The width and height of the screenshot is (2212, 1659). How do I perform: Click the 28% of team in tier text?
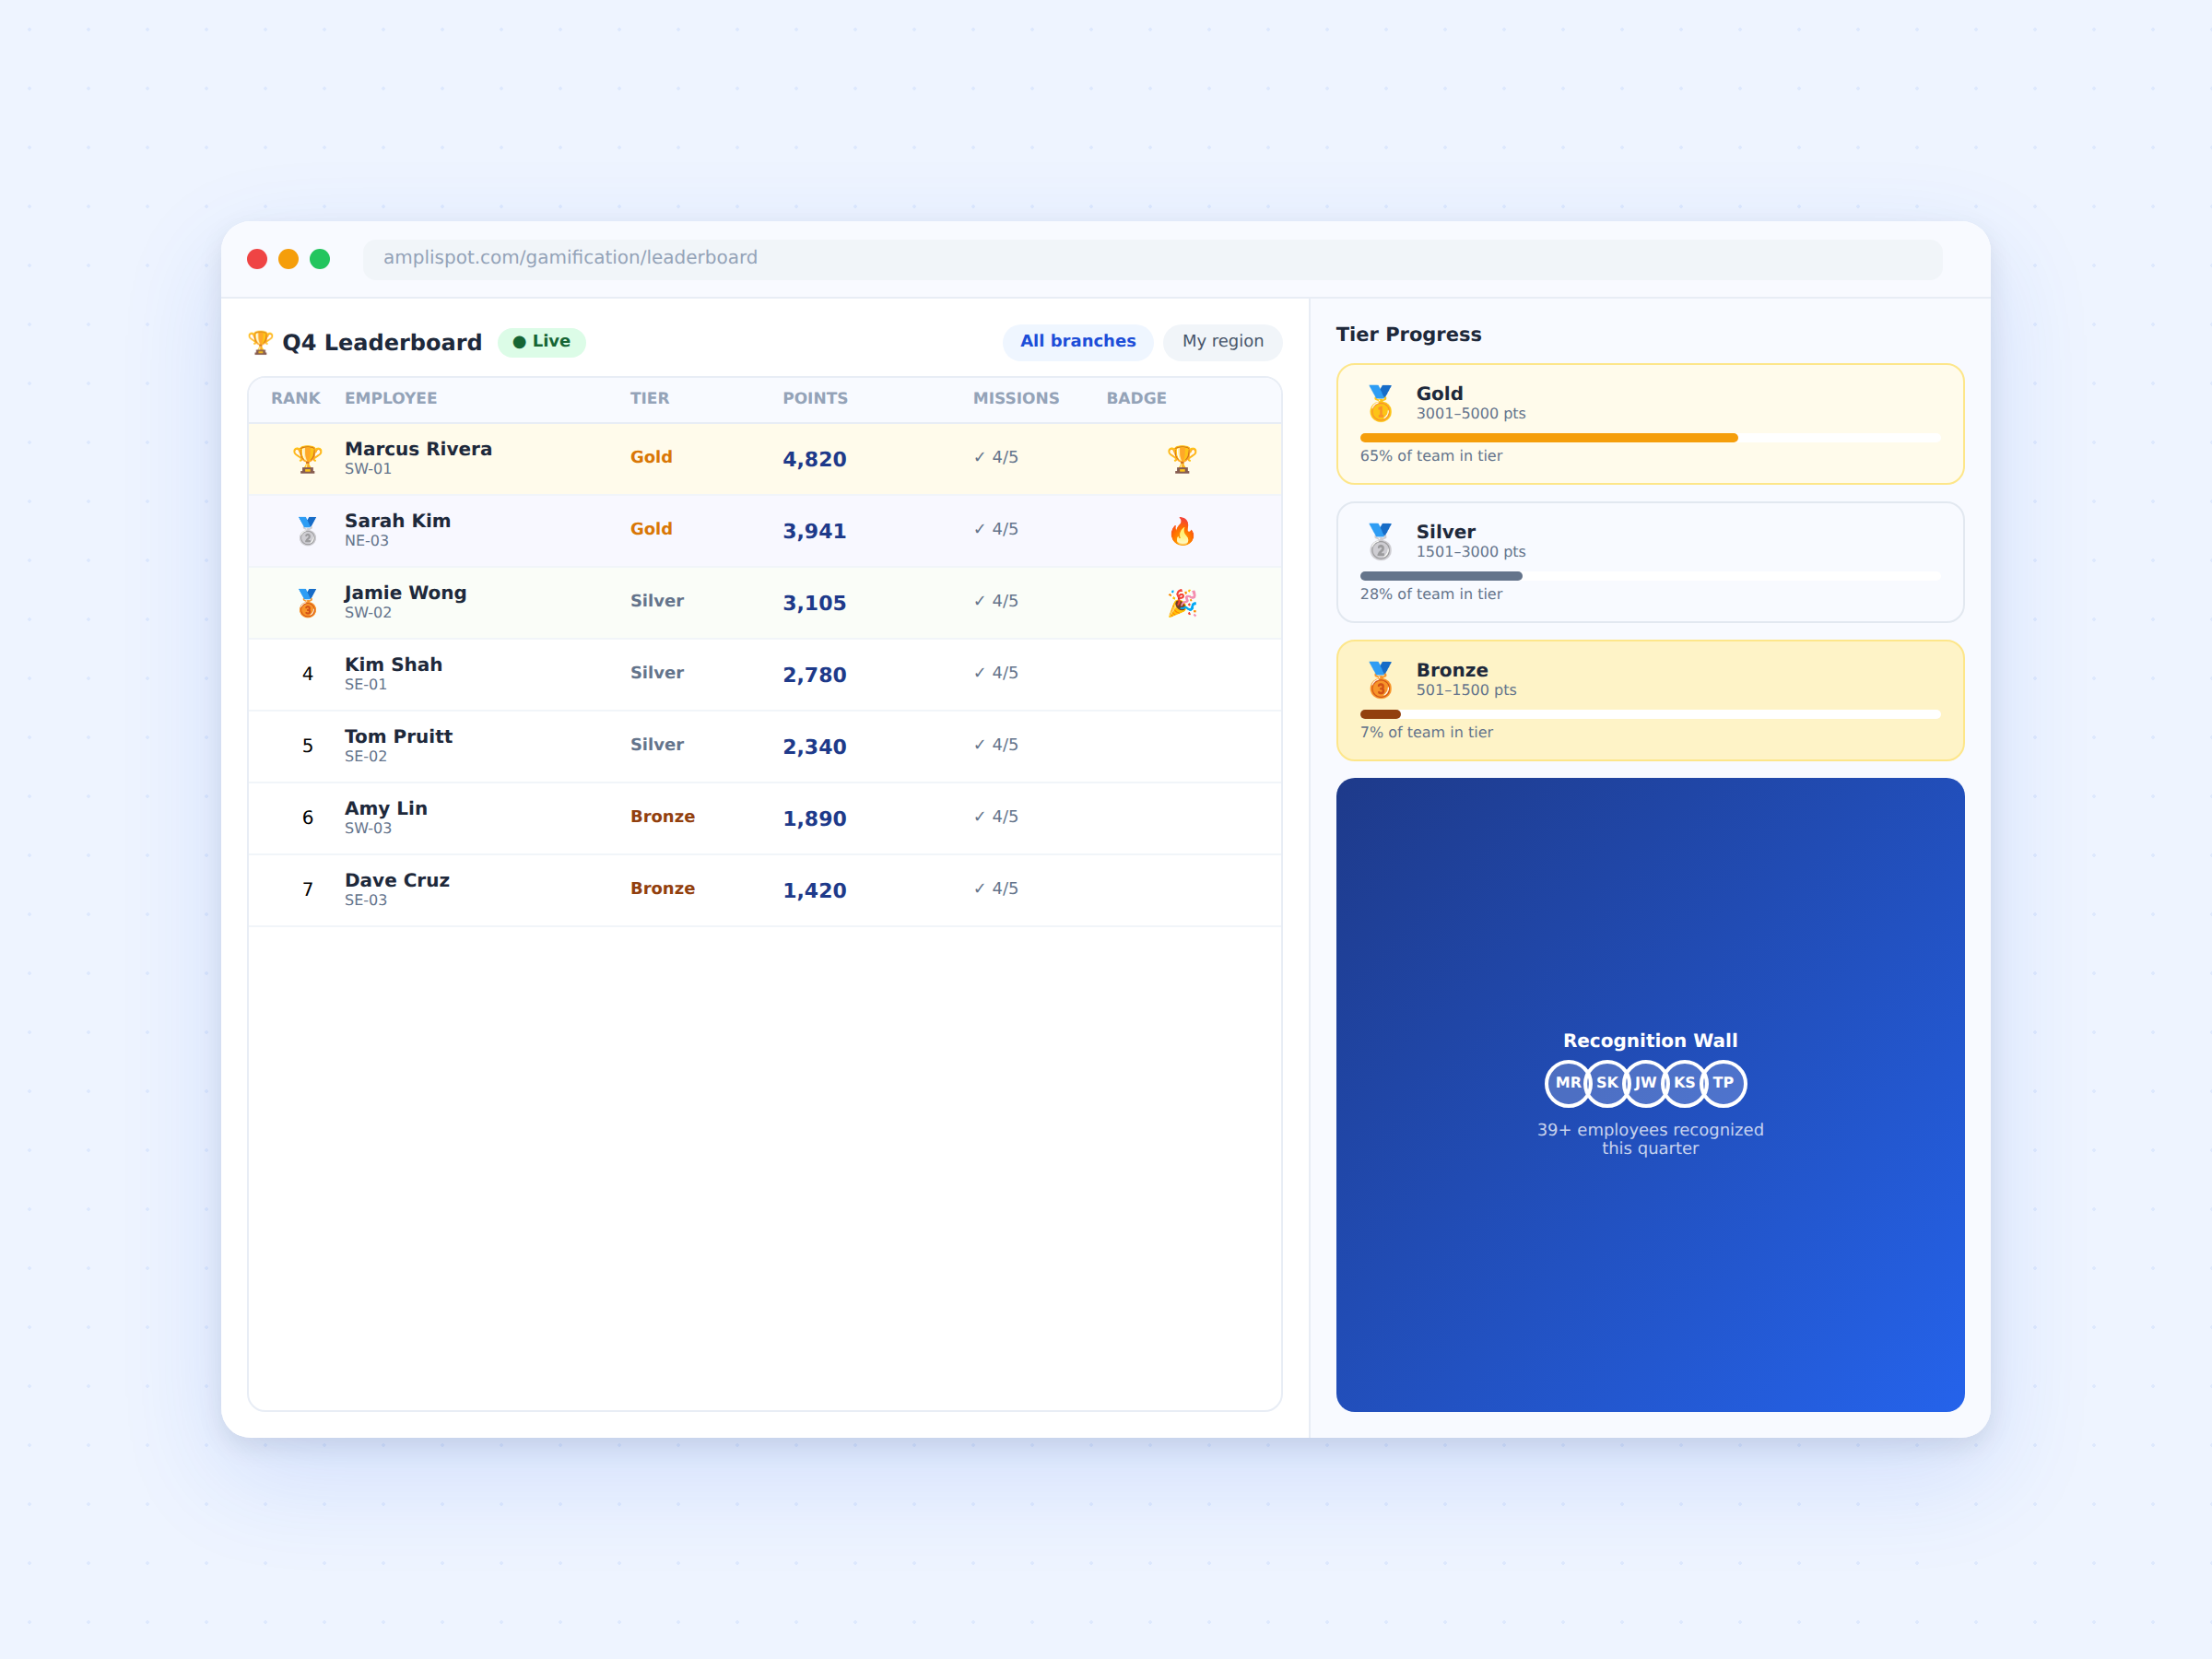coord(1431,594)
